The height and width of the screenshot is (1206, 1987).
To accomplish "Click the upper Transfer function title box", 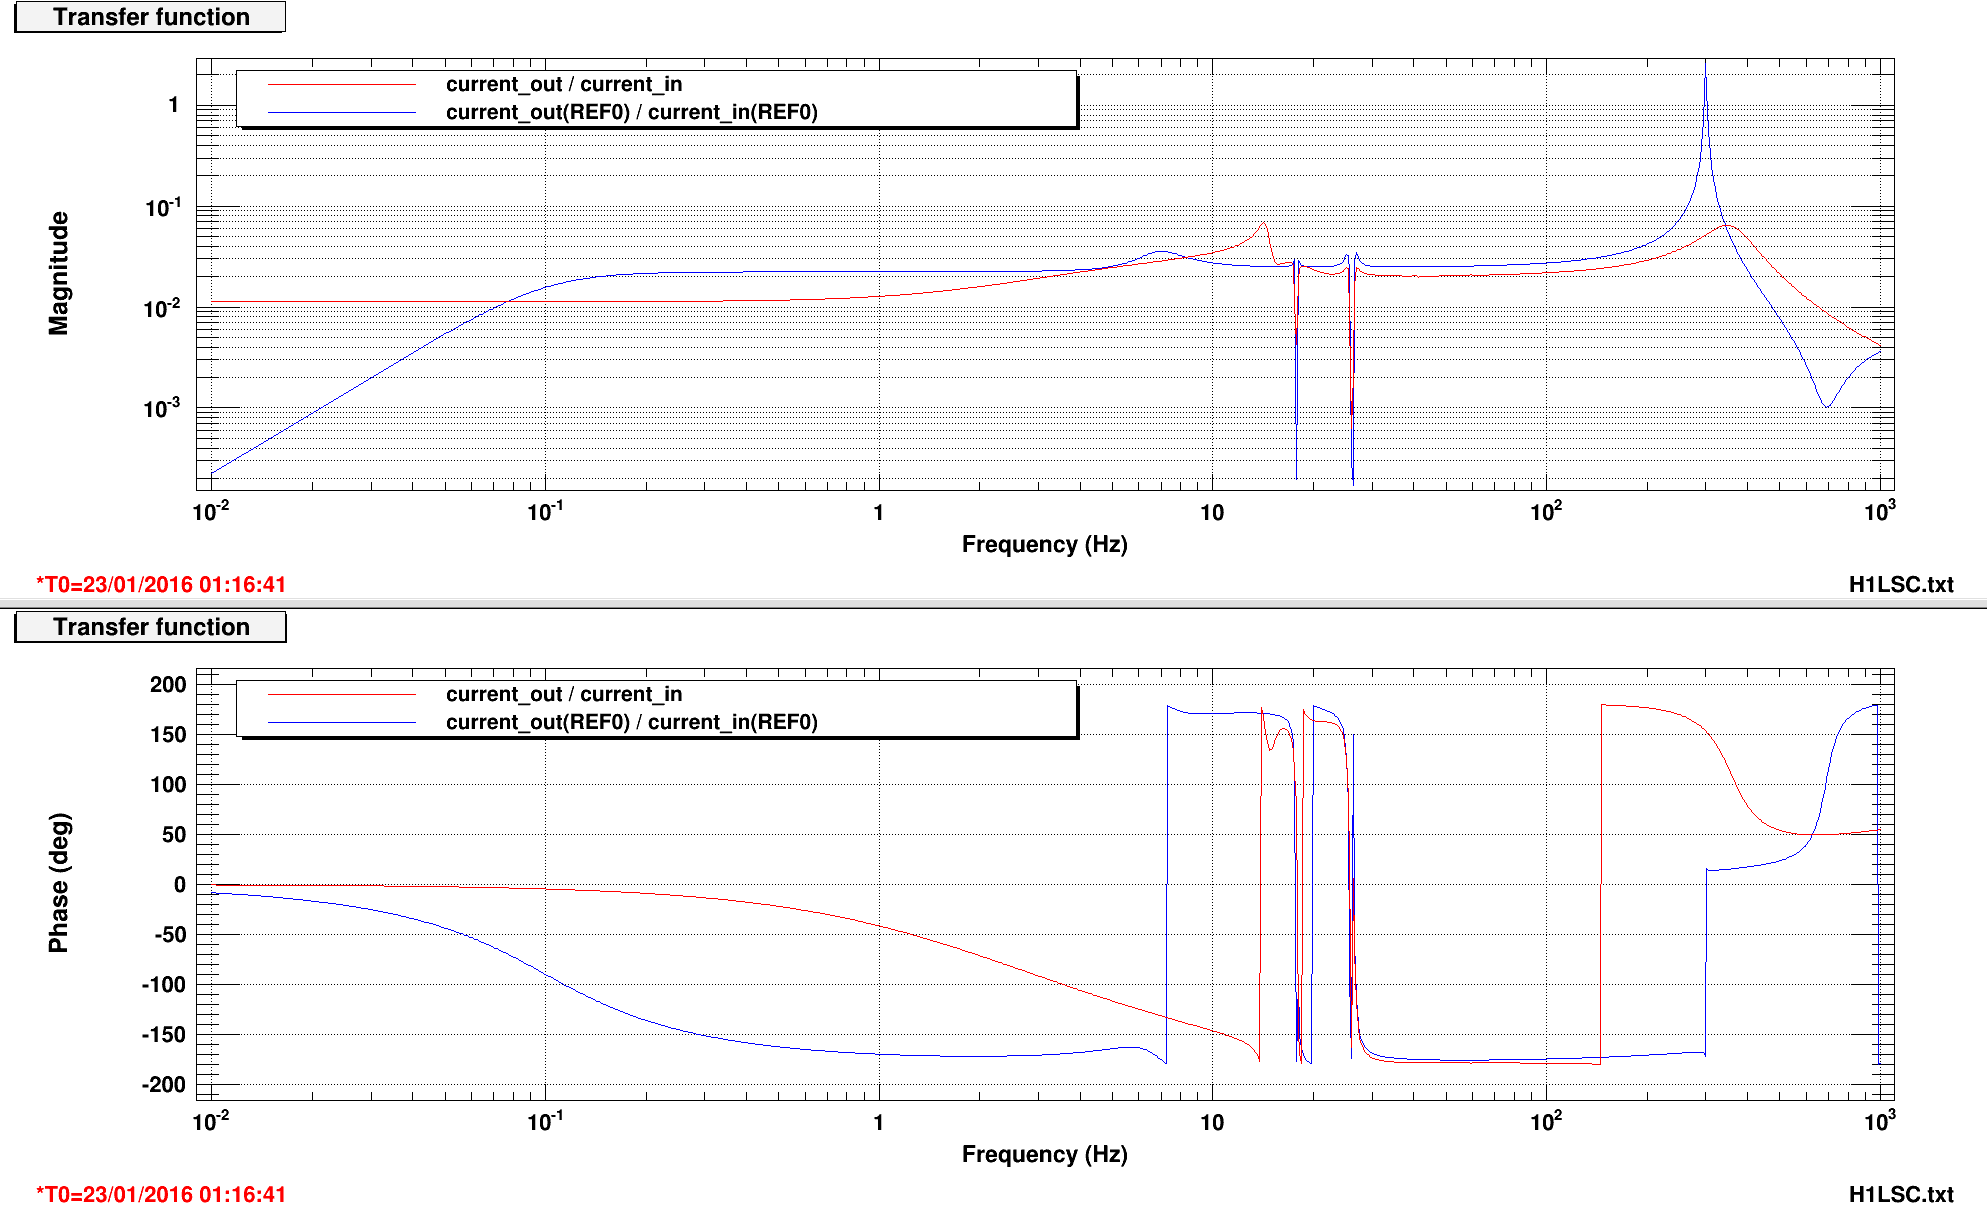I will point(151,17).
